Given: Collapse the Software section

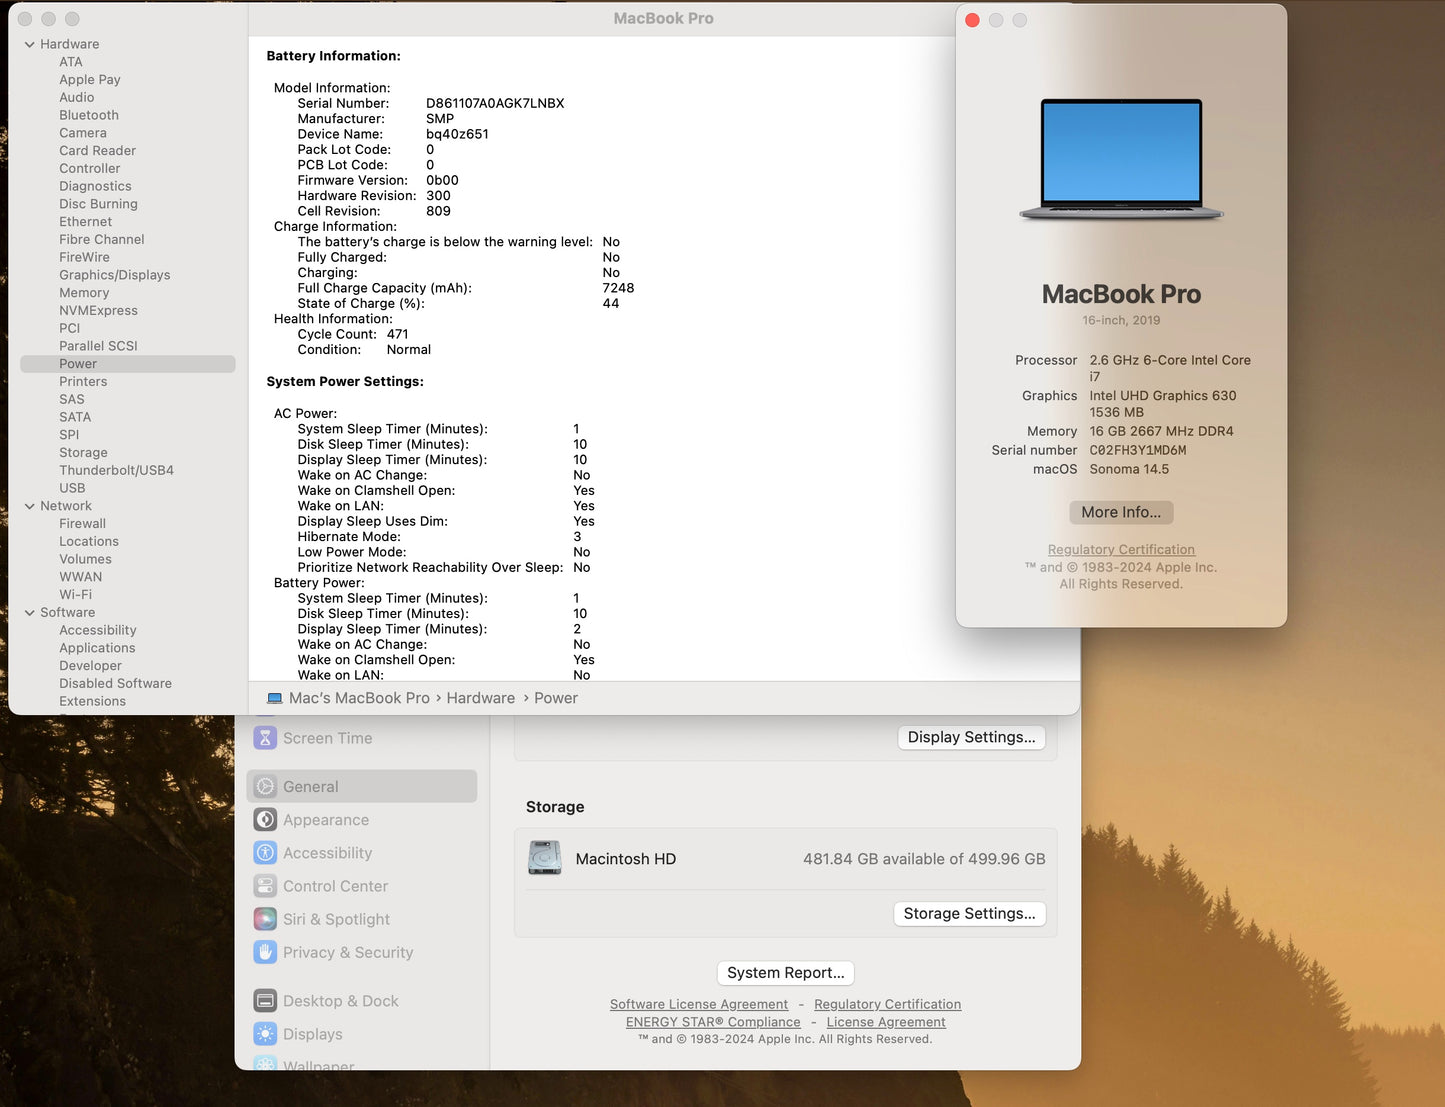Looking at the screenshot, I should 29,612.
